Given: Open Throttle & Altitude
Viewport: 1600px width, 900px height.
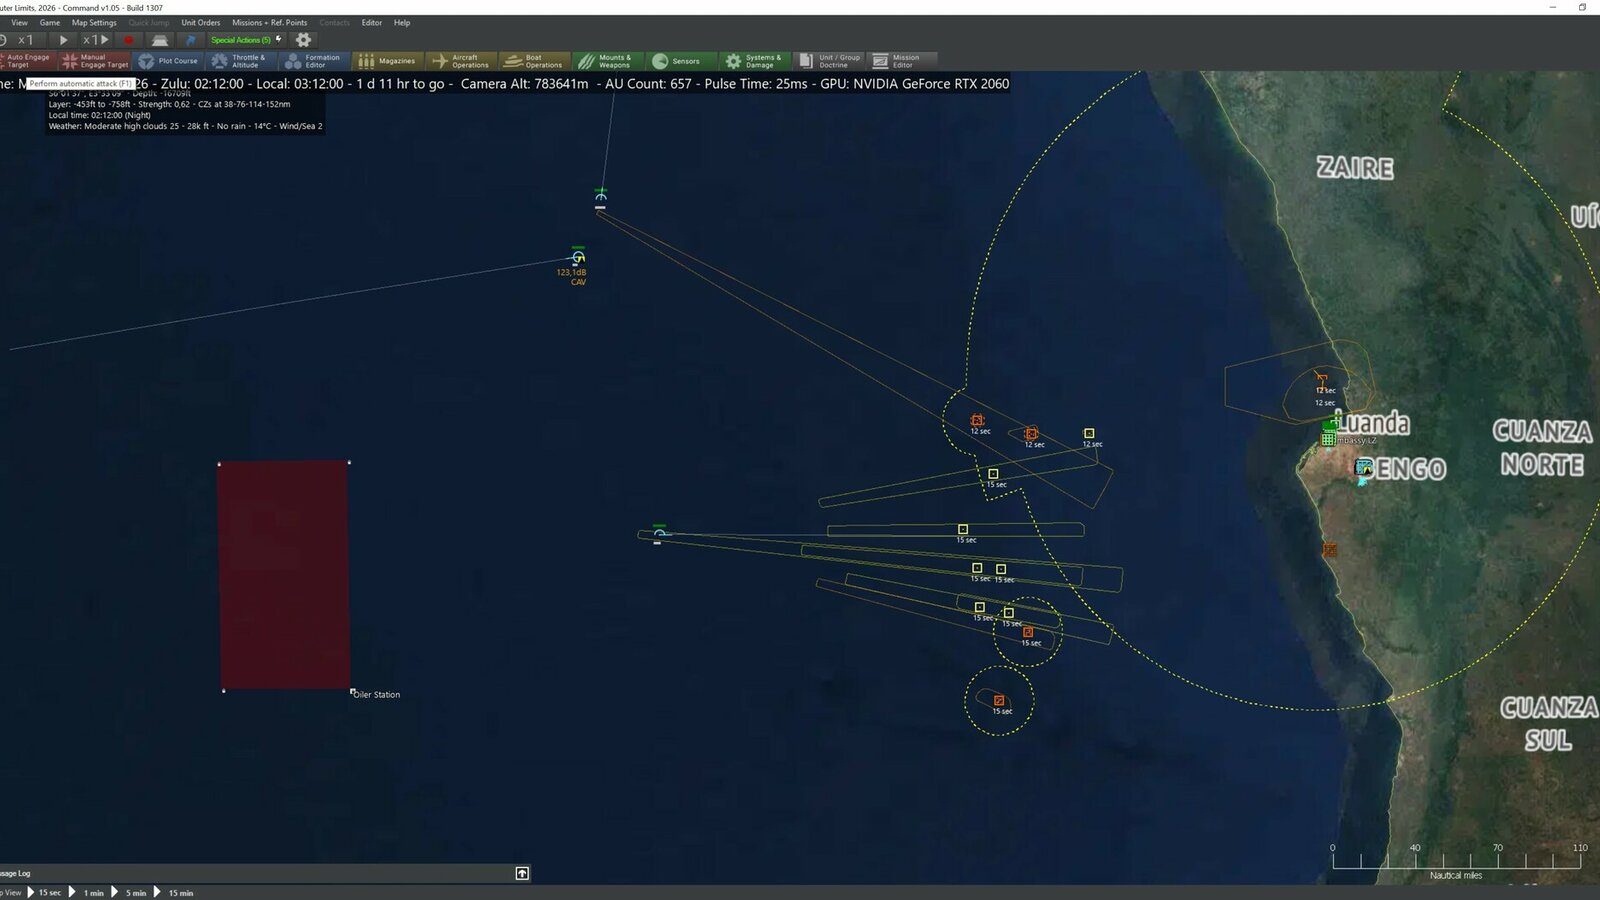Looking at the screenshot, I should tap(240, 61).
